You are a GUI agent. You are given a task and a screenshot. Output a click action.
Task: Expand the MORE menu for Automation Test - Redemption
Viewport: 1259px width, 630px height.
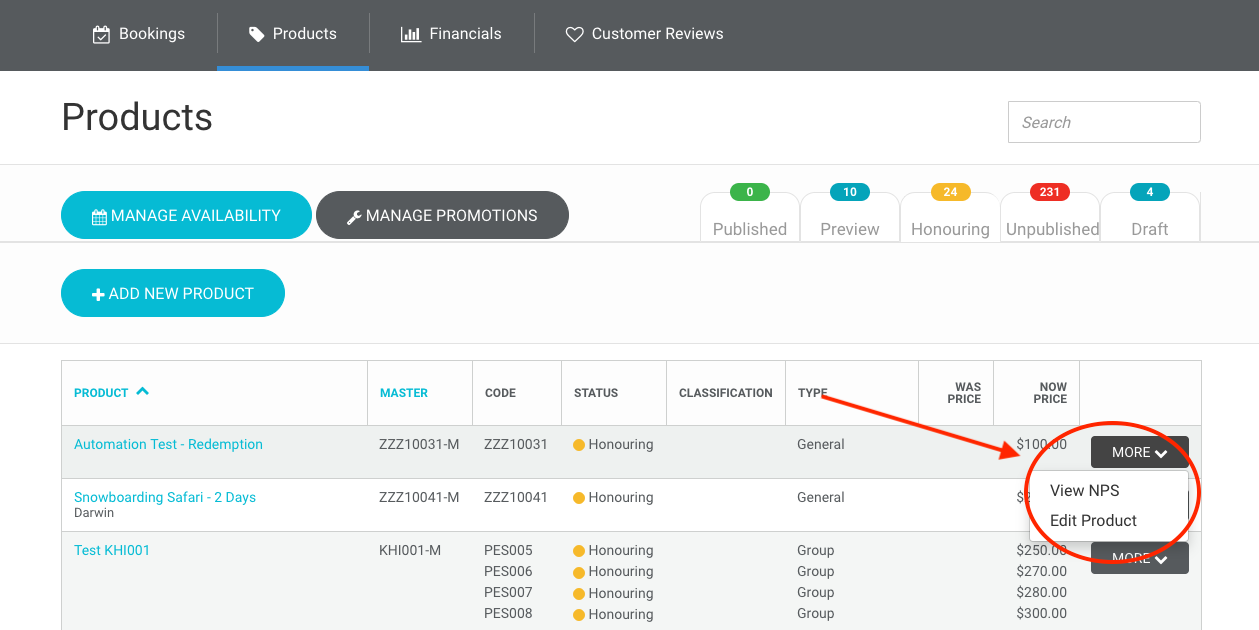(1139, 451)
